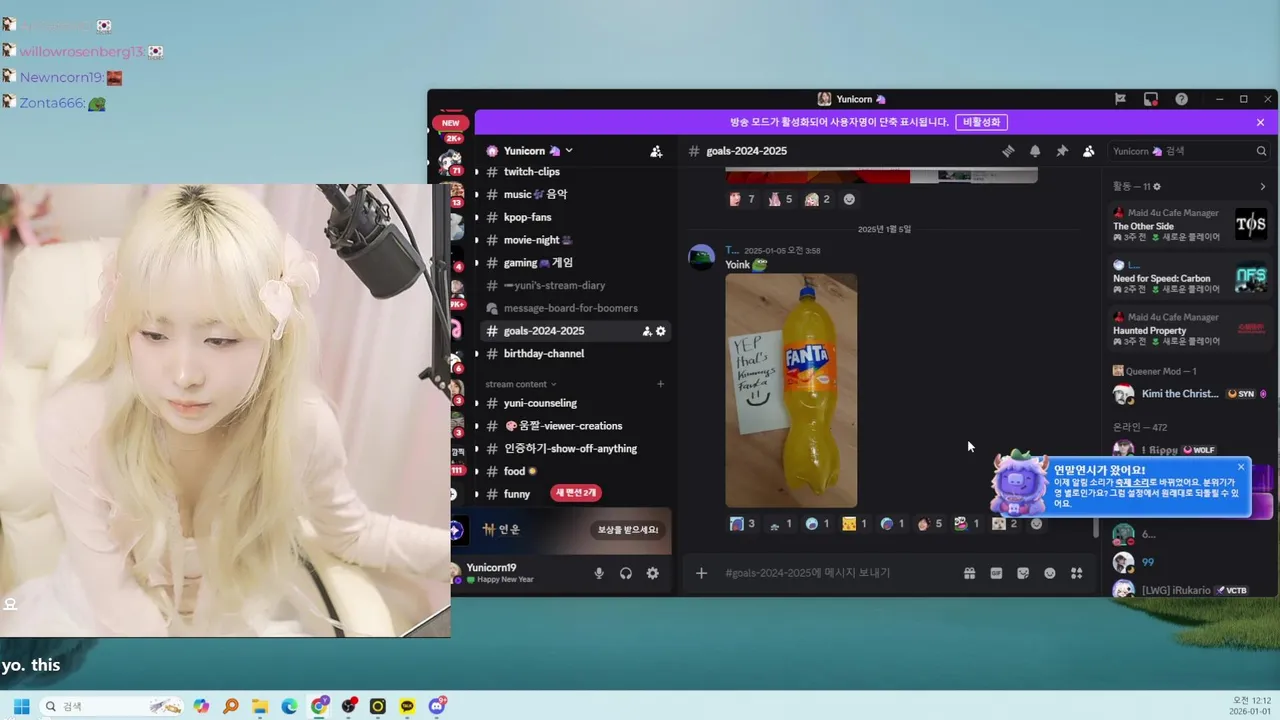Click create invite icon on goals-2024-2025 row
The image size is (1280, 720).
pyautogui.click(x=647, y=331)
